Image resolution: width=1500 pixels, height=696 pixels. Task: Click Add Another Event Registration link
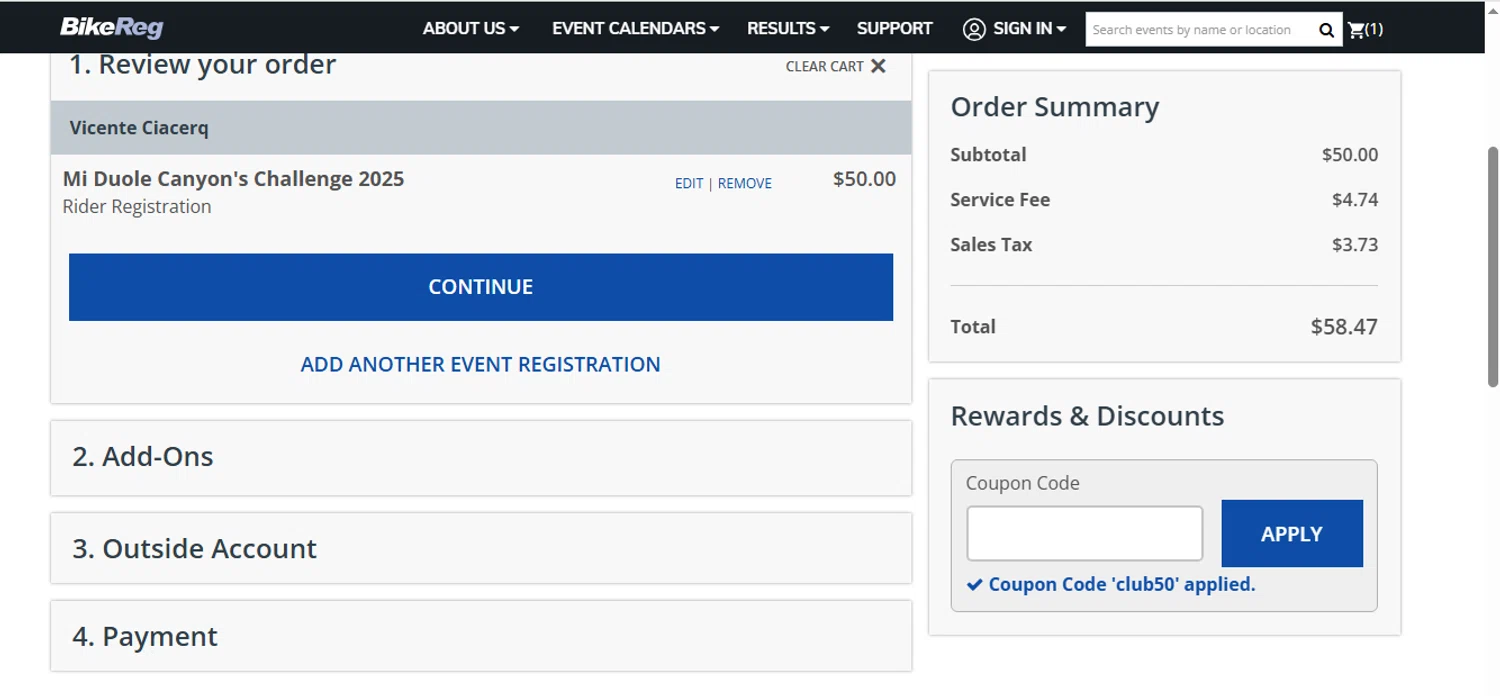481,364
